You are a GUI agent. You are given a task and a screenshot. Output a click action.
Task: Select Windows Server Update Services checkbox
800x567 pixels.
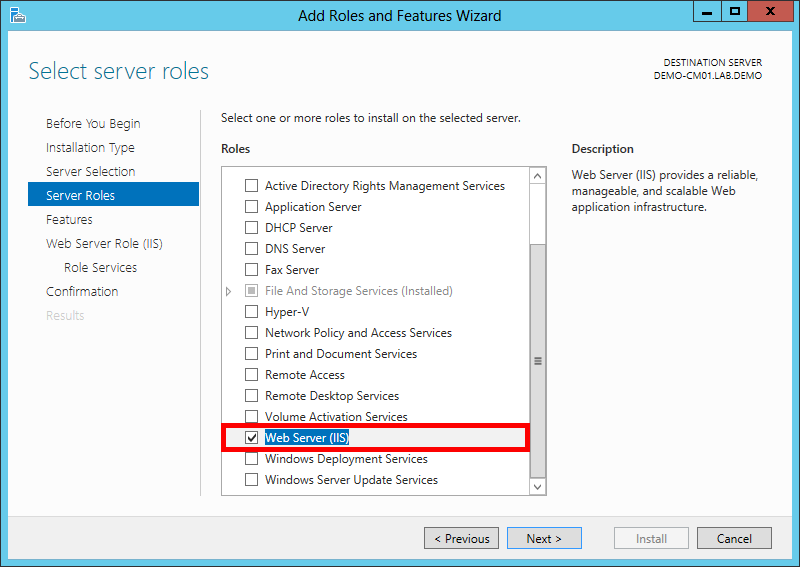pos(252,480)
